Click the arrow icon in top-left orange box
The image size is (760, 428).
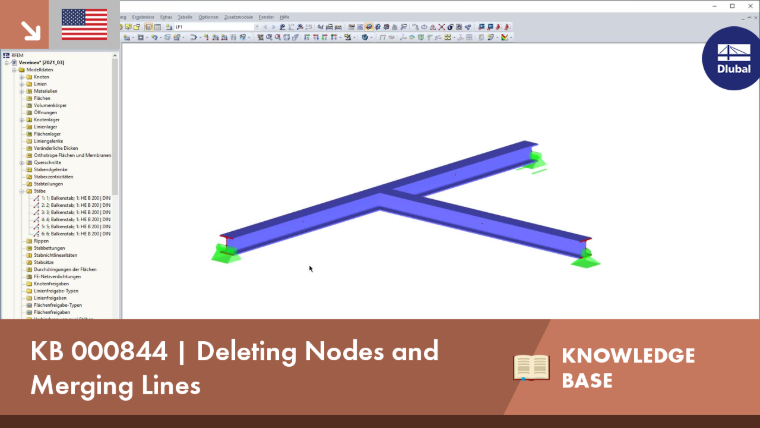pos(30,30)
